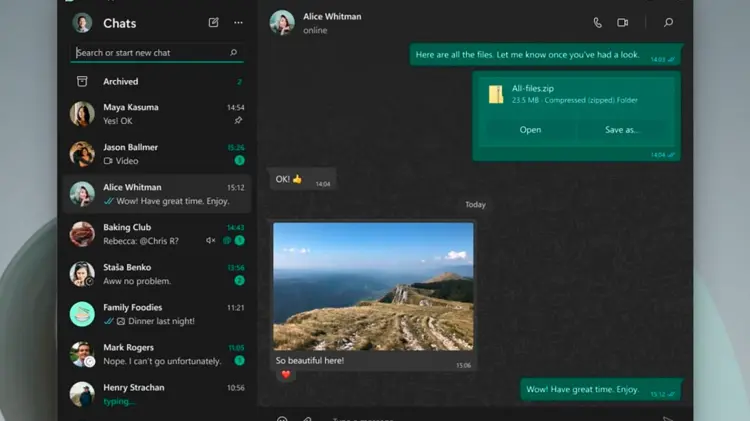The image size is (750, 421).
Task: Click the search magnifier in chat list
Action: [234, 52]
